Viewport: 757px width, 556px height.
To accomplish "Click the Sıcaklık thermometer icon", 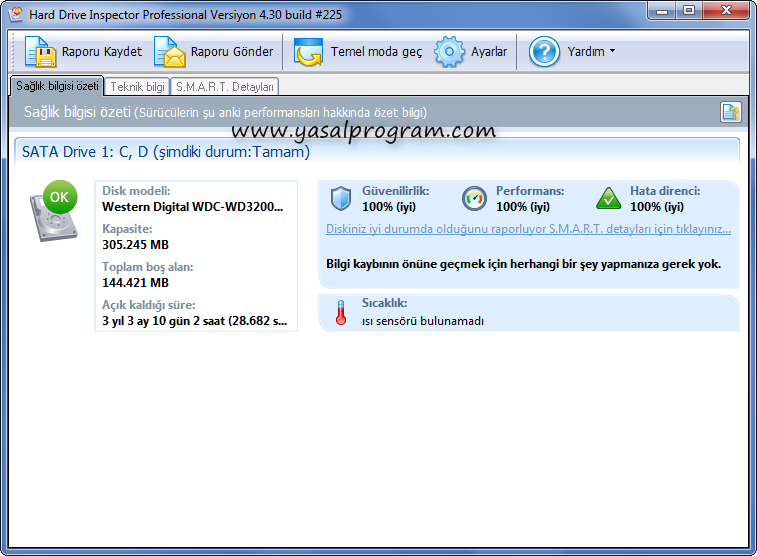I will 340,314.
